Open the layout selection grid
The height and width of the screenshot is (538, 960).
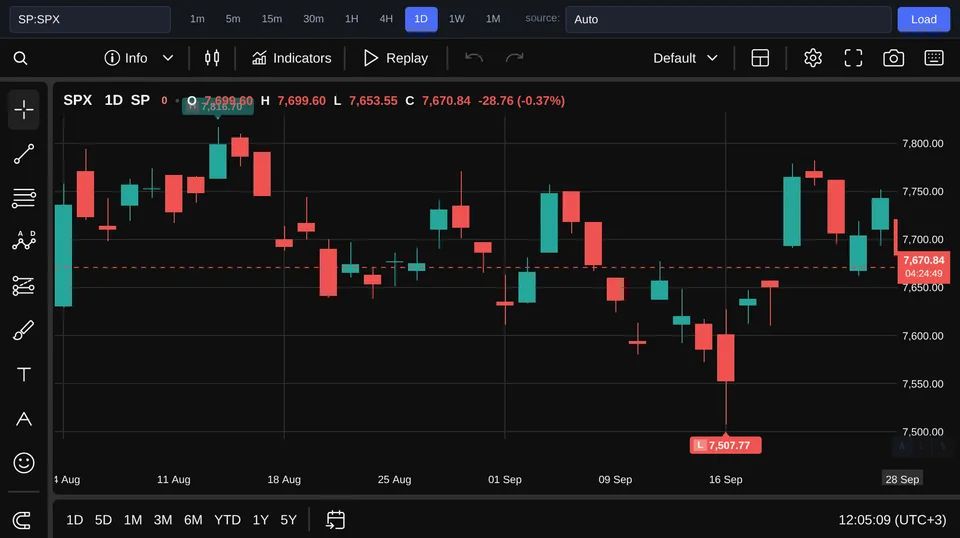click(760, 58)
